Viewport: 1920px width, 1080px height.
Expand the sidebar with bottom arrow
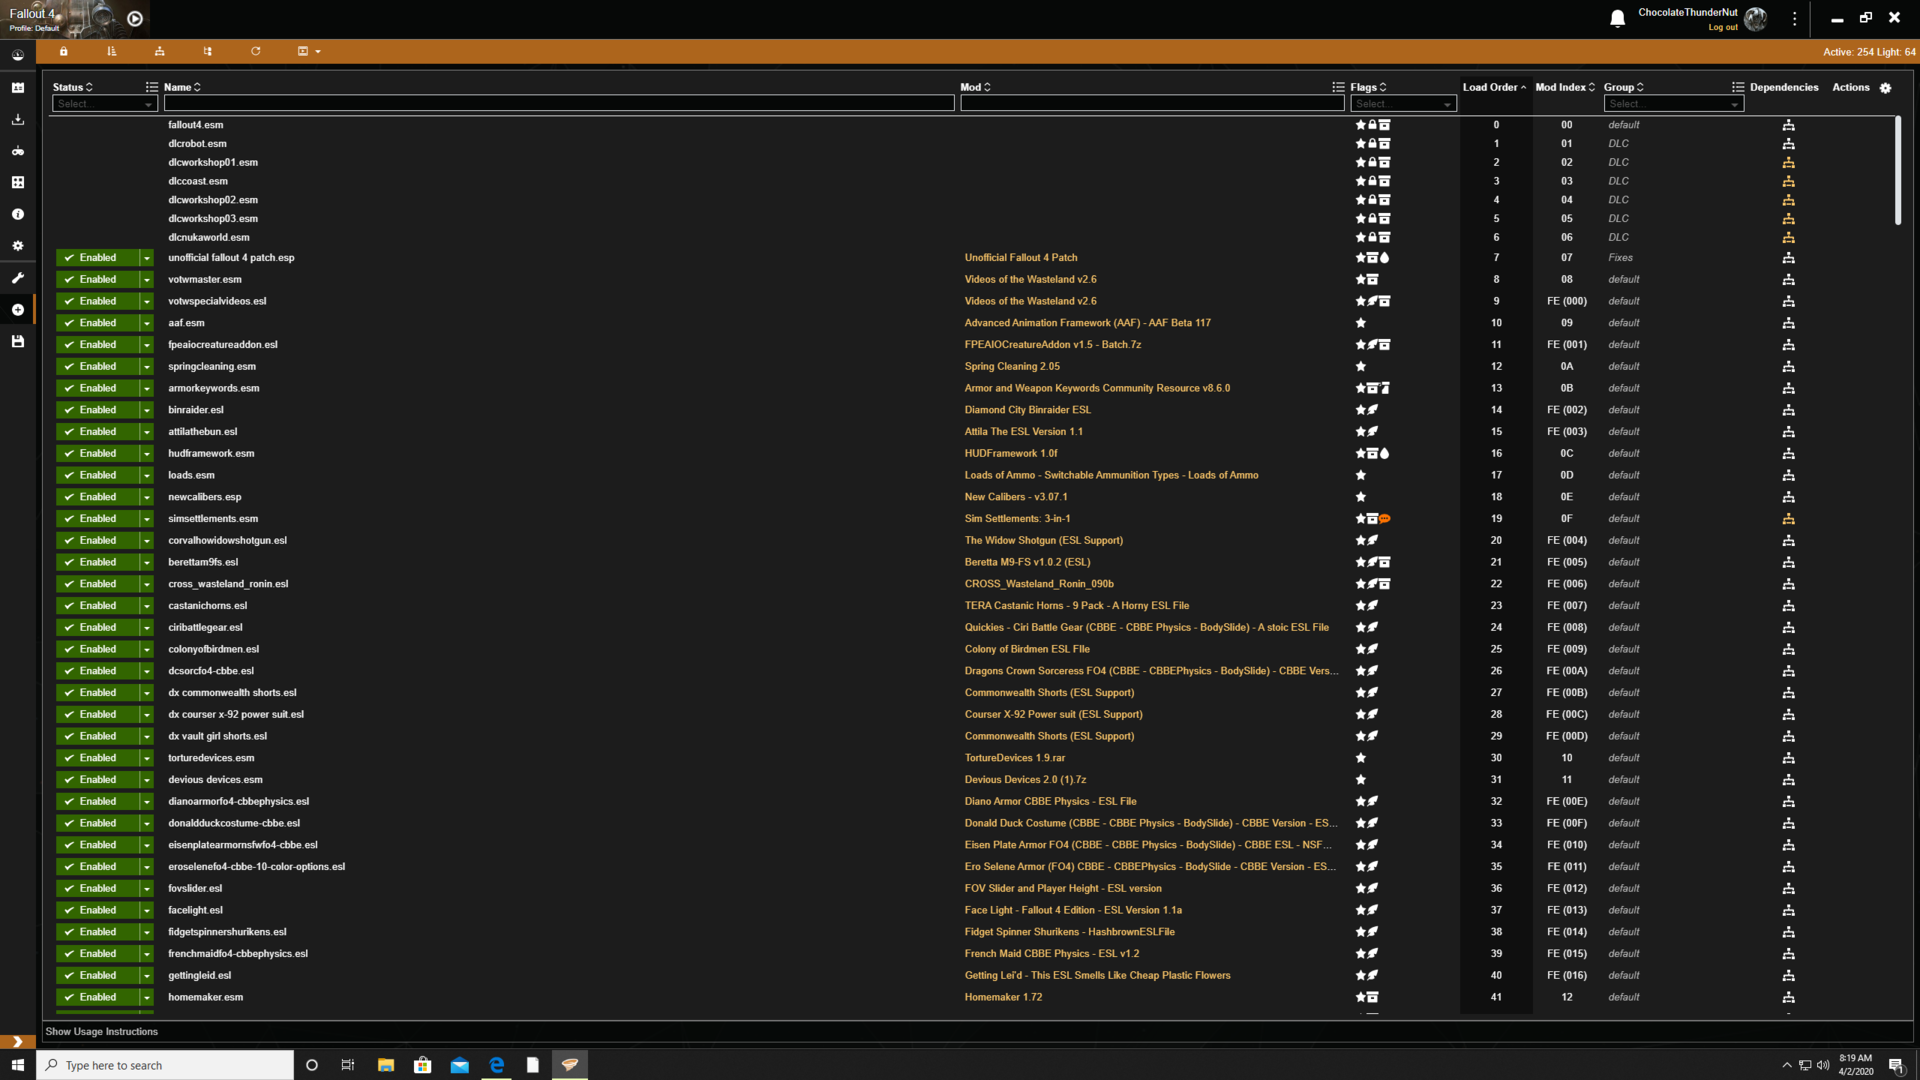[x=17, y=1042]
